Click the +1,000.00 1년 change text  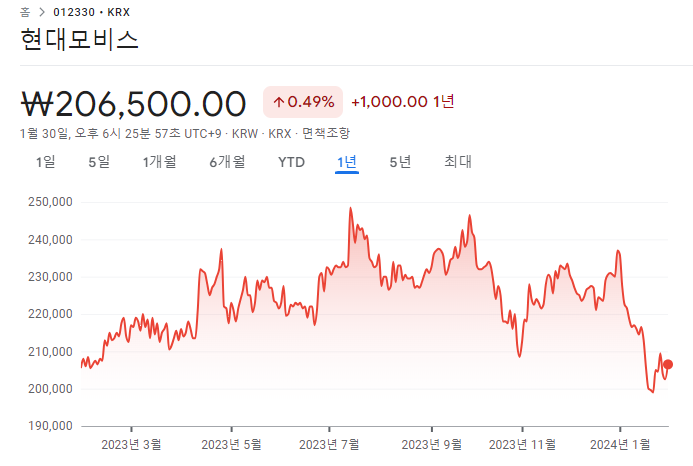tap(403, 102)
